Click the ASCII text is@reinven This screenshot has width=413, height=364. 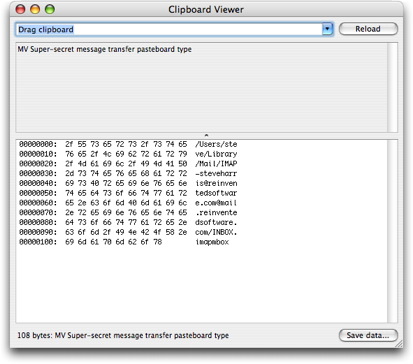point(216,183)
